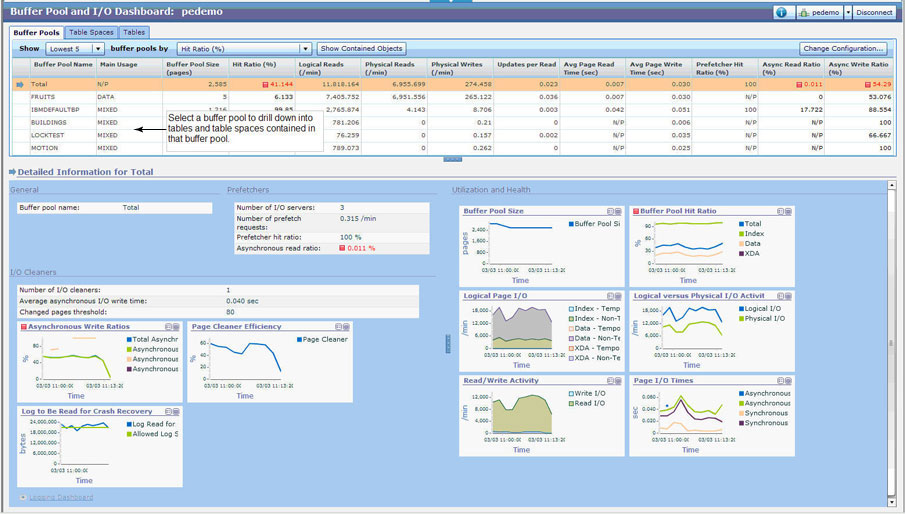Click right grid icon of Logical Page I/O chart

click(618, 297)
